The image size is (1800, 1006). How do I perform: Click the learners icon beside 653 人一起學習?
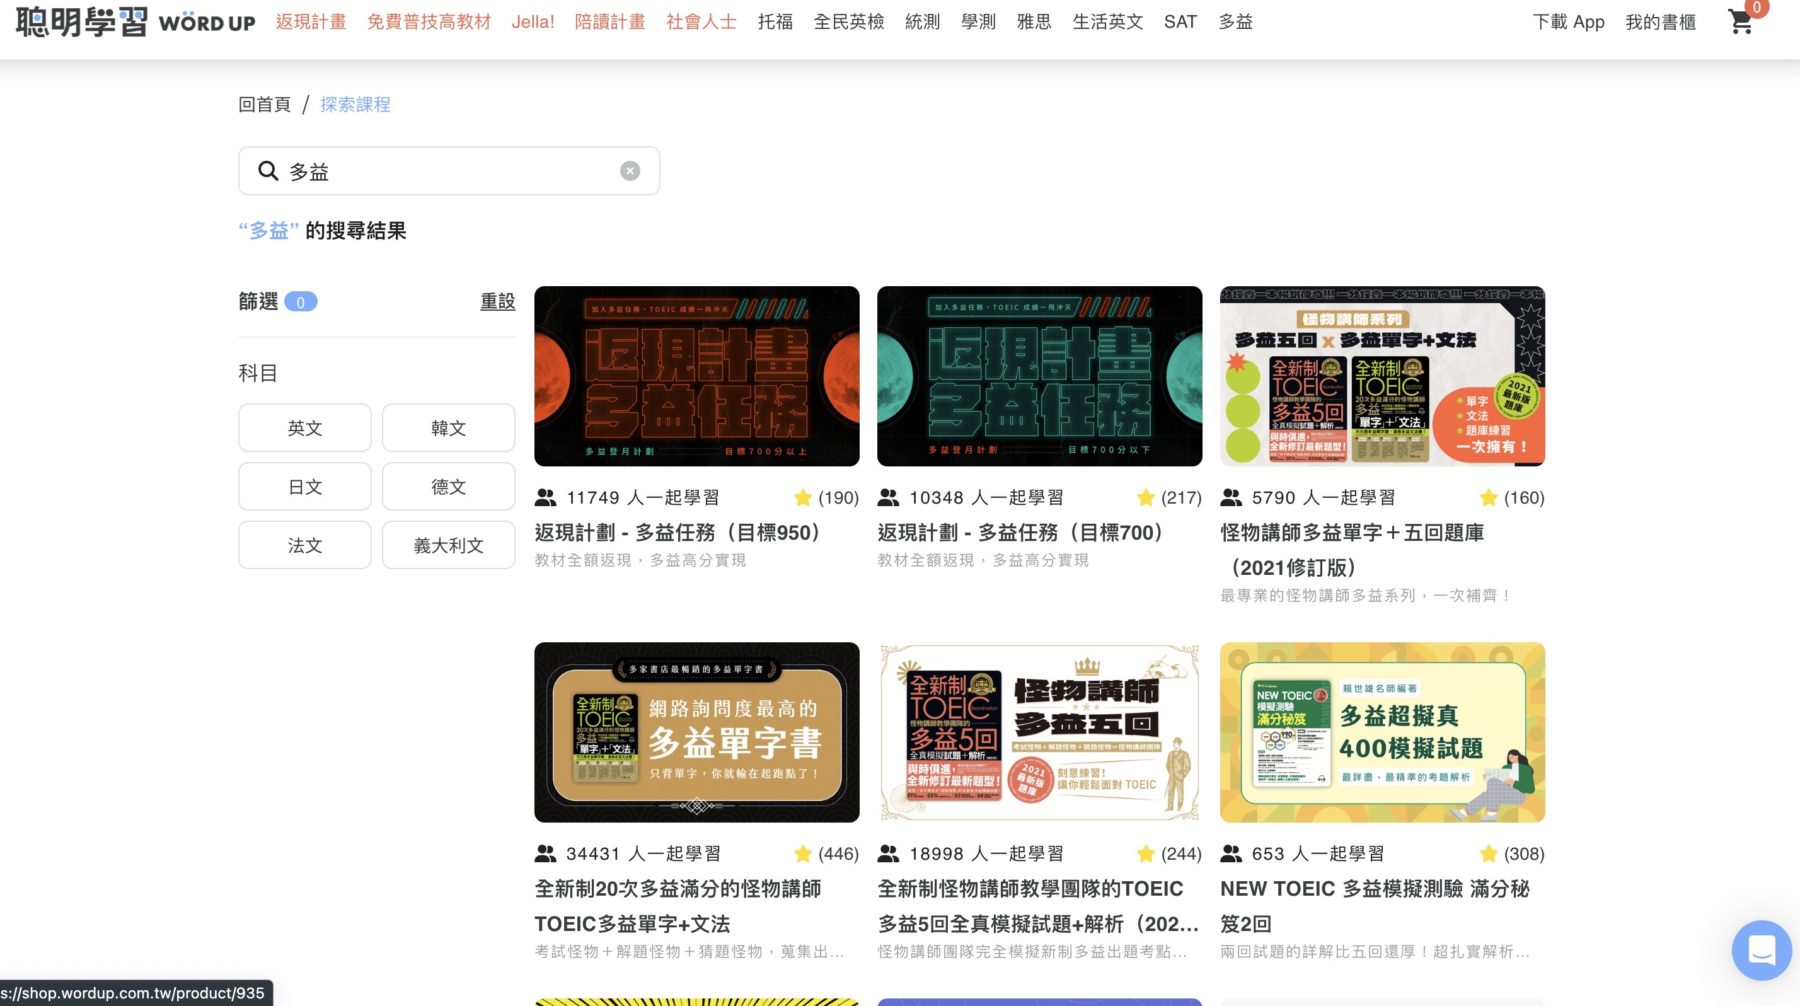[1231, 853]
